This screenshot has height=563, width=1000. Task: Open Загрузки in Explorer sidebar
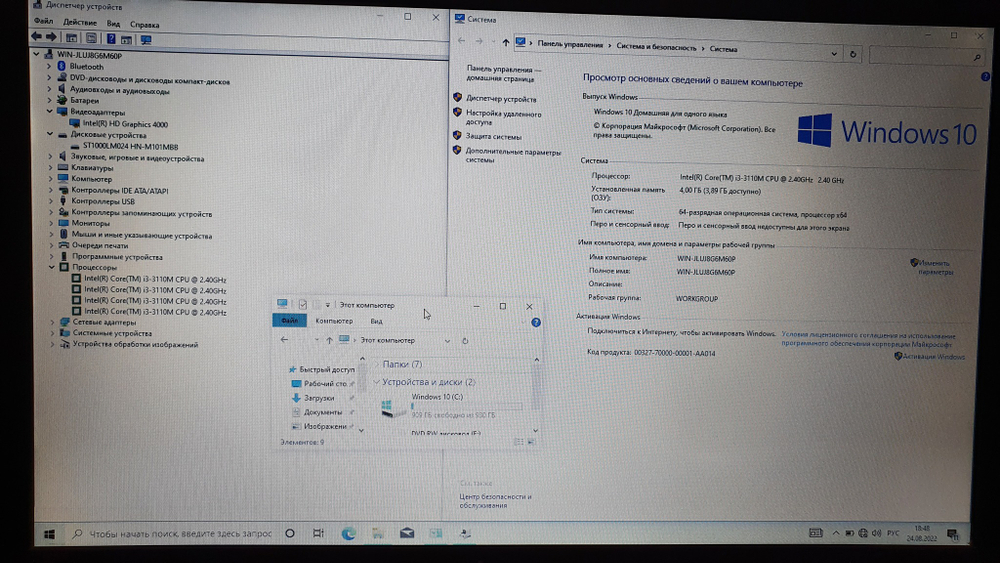pos(319,398)
